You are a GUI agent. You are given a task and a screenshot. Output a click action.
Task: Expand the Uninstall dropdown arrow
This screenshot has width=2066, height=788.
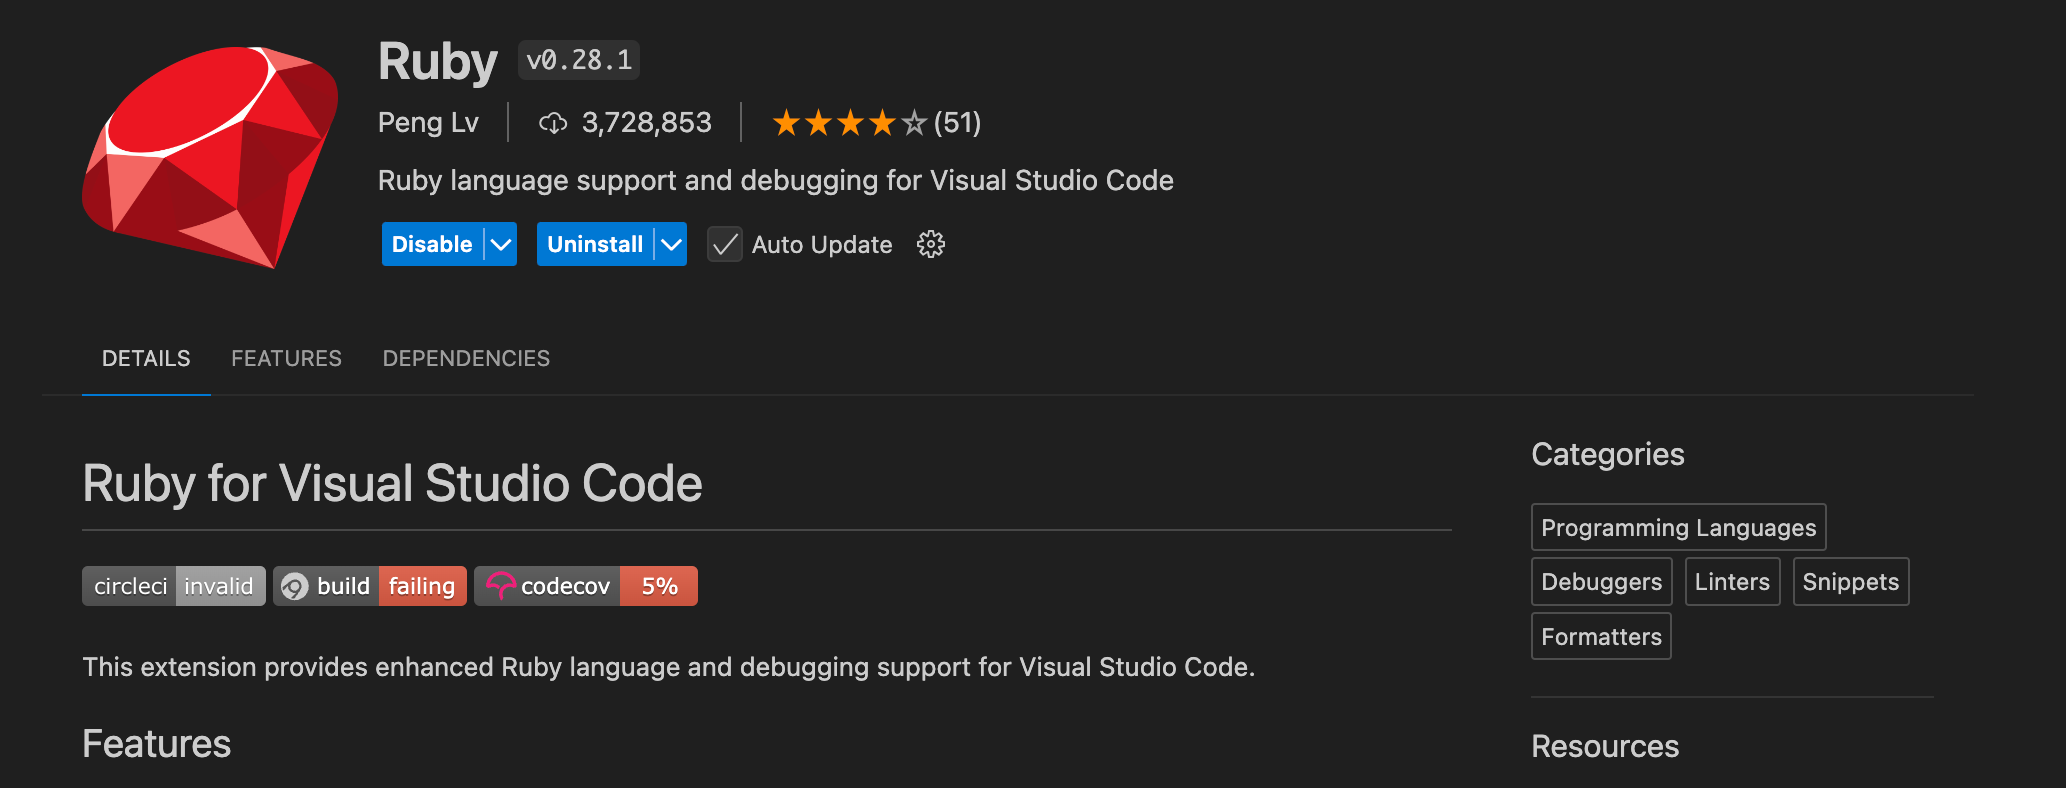pos(671,244)
